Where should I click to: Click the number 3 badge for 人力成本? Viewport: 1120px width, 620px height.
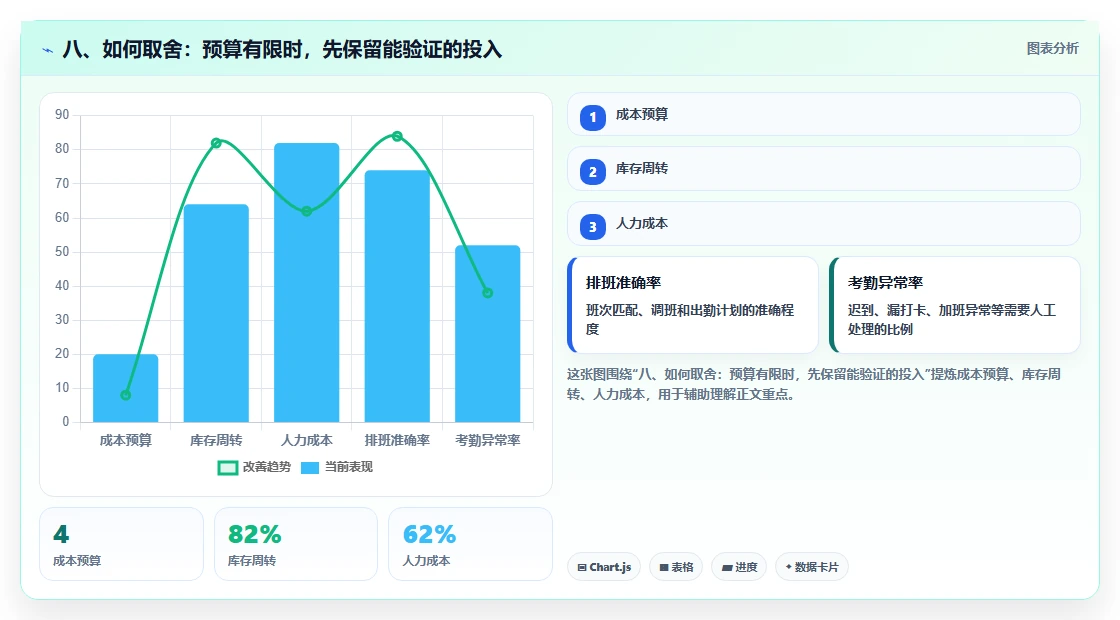(593, 227)
